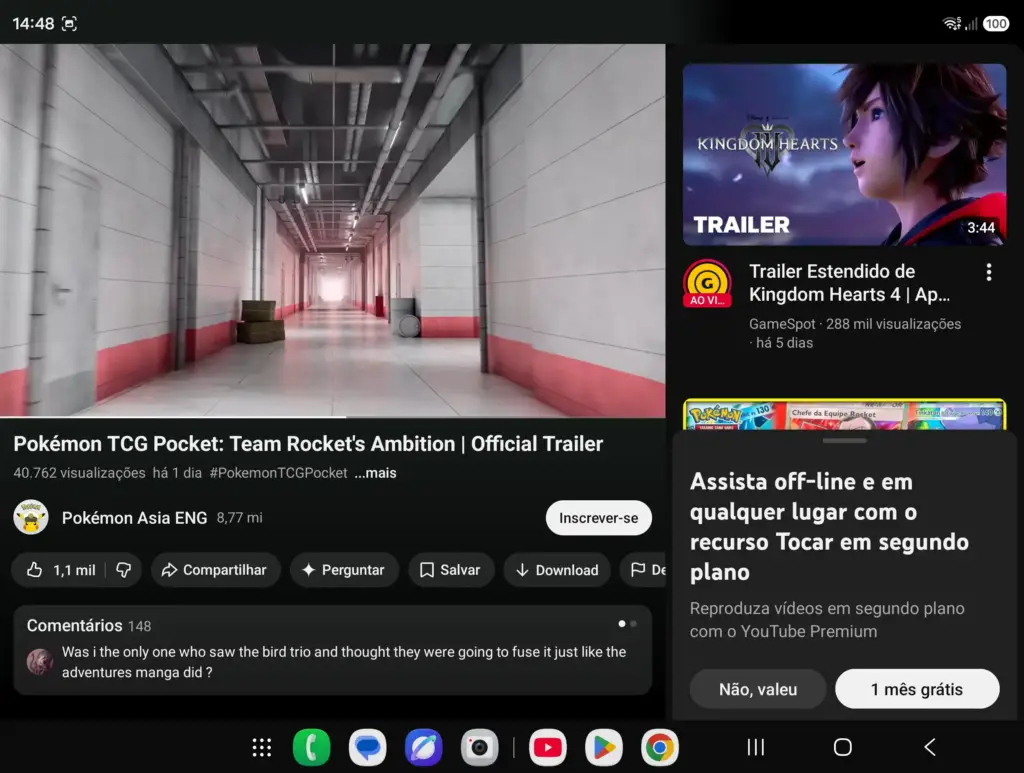
Task: Like the video with thumbs up icon
Action: pos(60,570)
